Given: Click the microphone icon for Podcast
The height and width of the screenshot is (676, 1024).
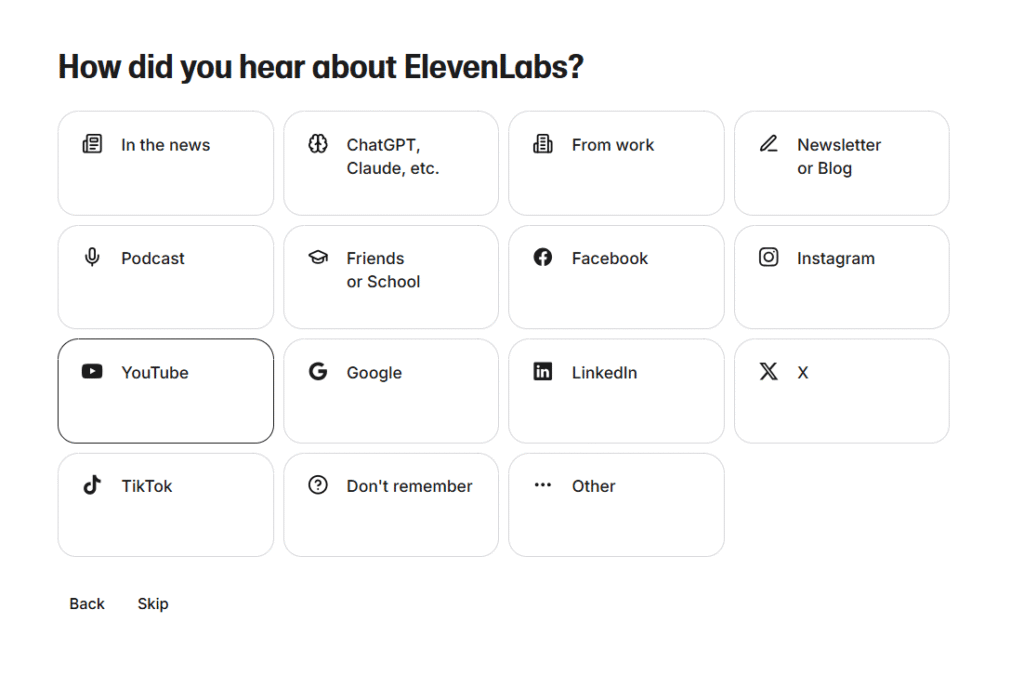Looking at the screenshot, I should pyautogui.click(x=92, y=258).
